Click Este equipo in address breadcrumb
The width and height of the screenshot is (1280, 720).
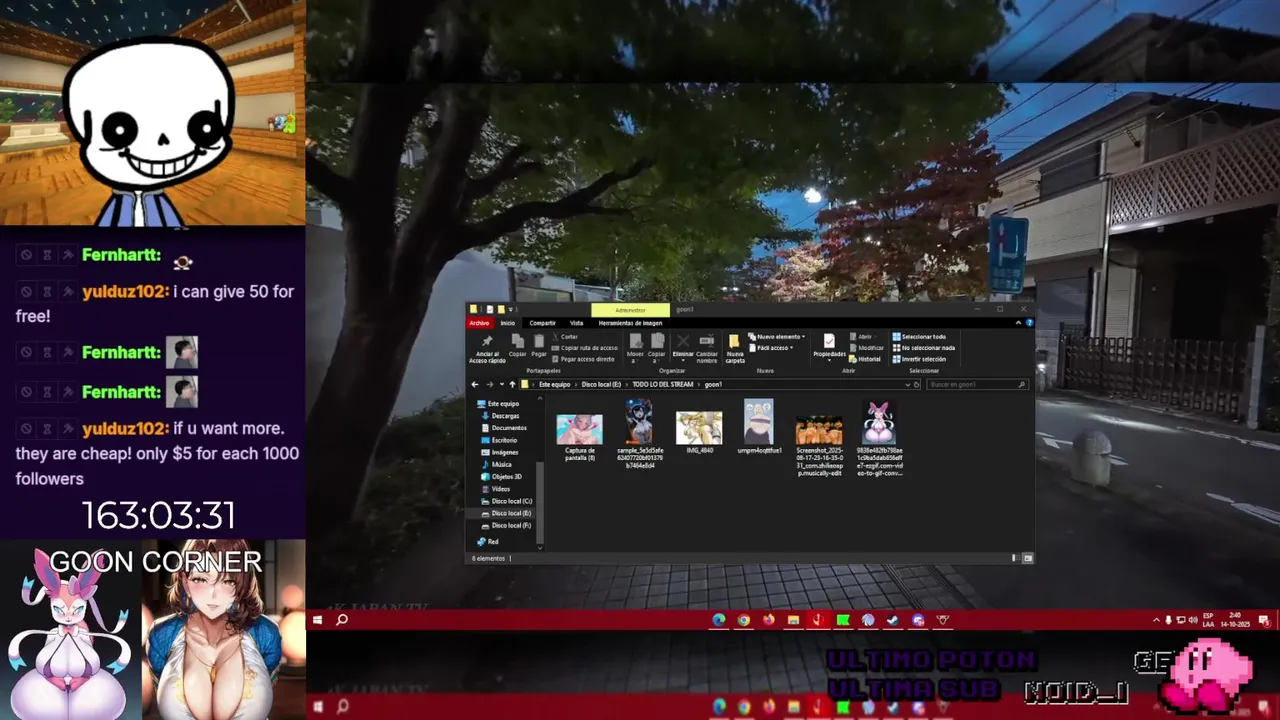coord(555,385)
